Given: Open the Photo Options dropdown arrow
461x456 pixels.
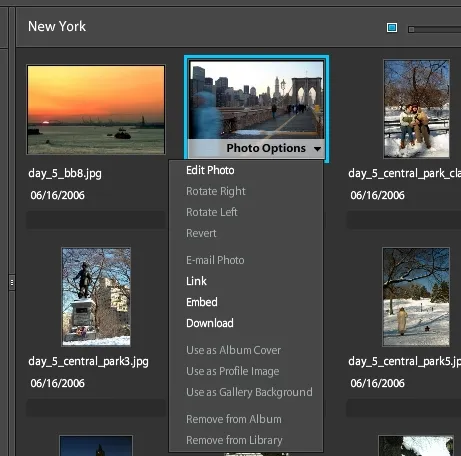Looking at the screenshot, I should 317,149.
